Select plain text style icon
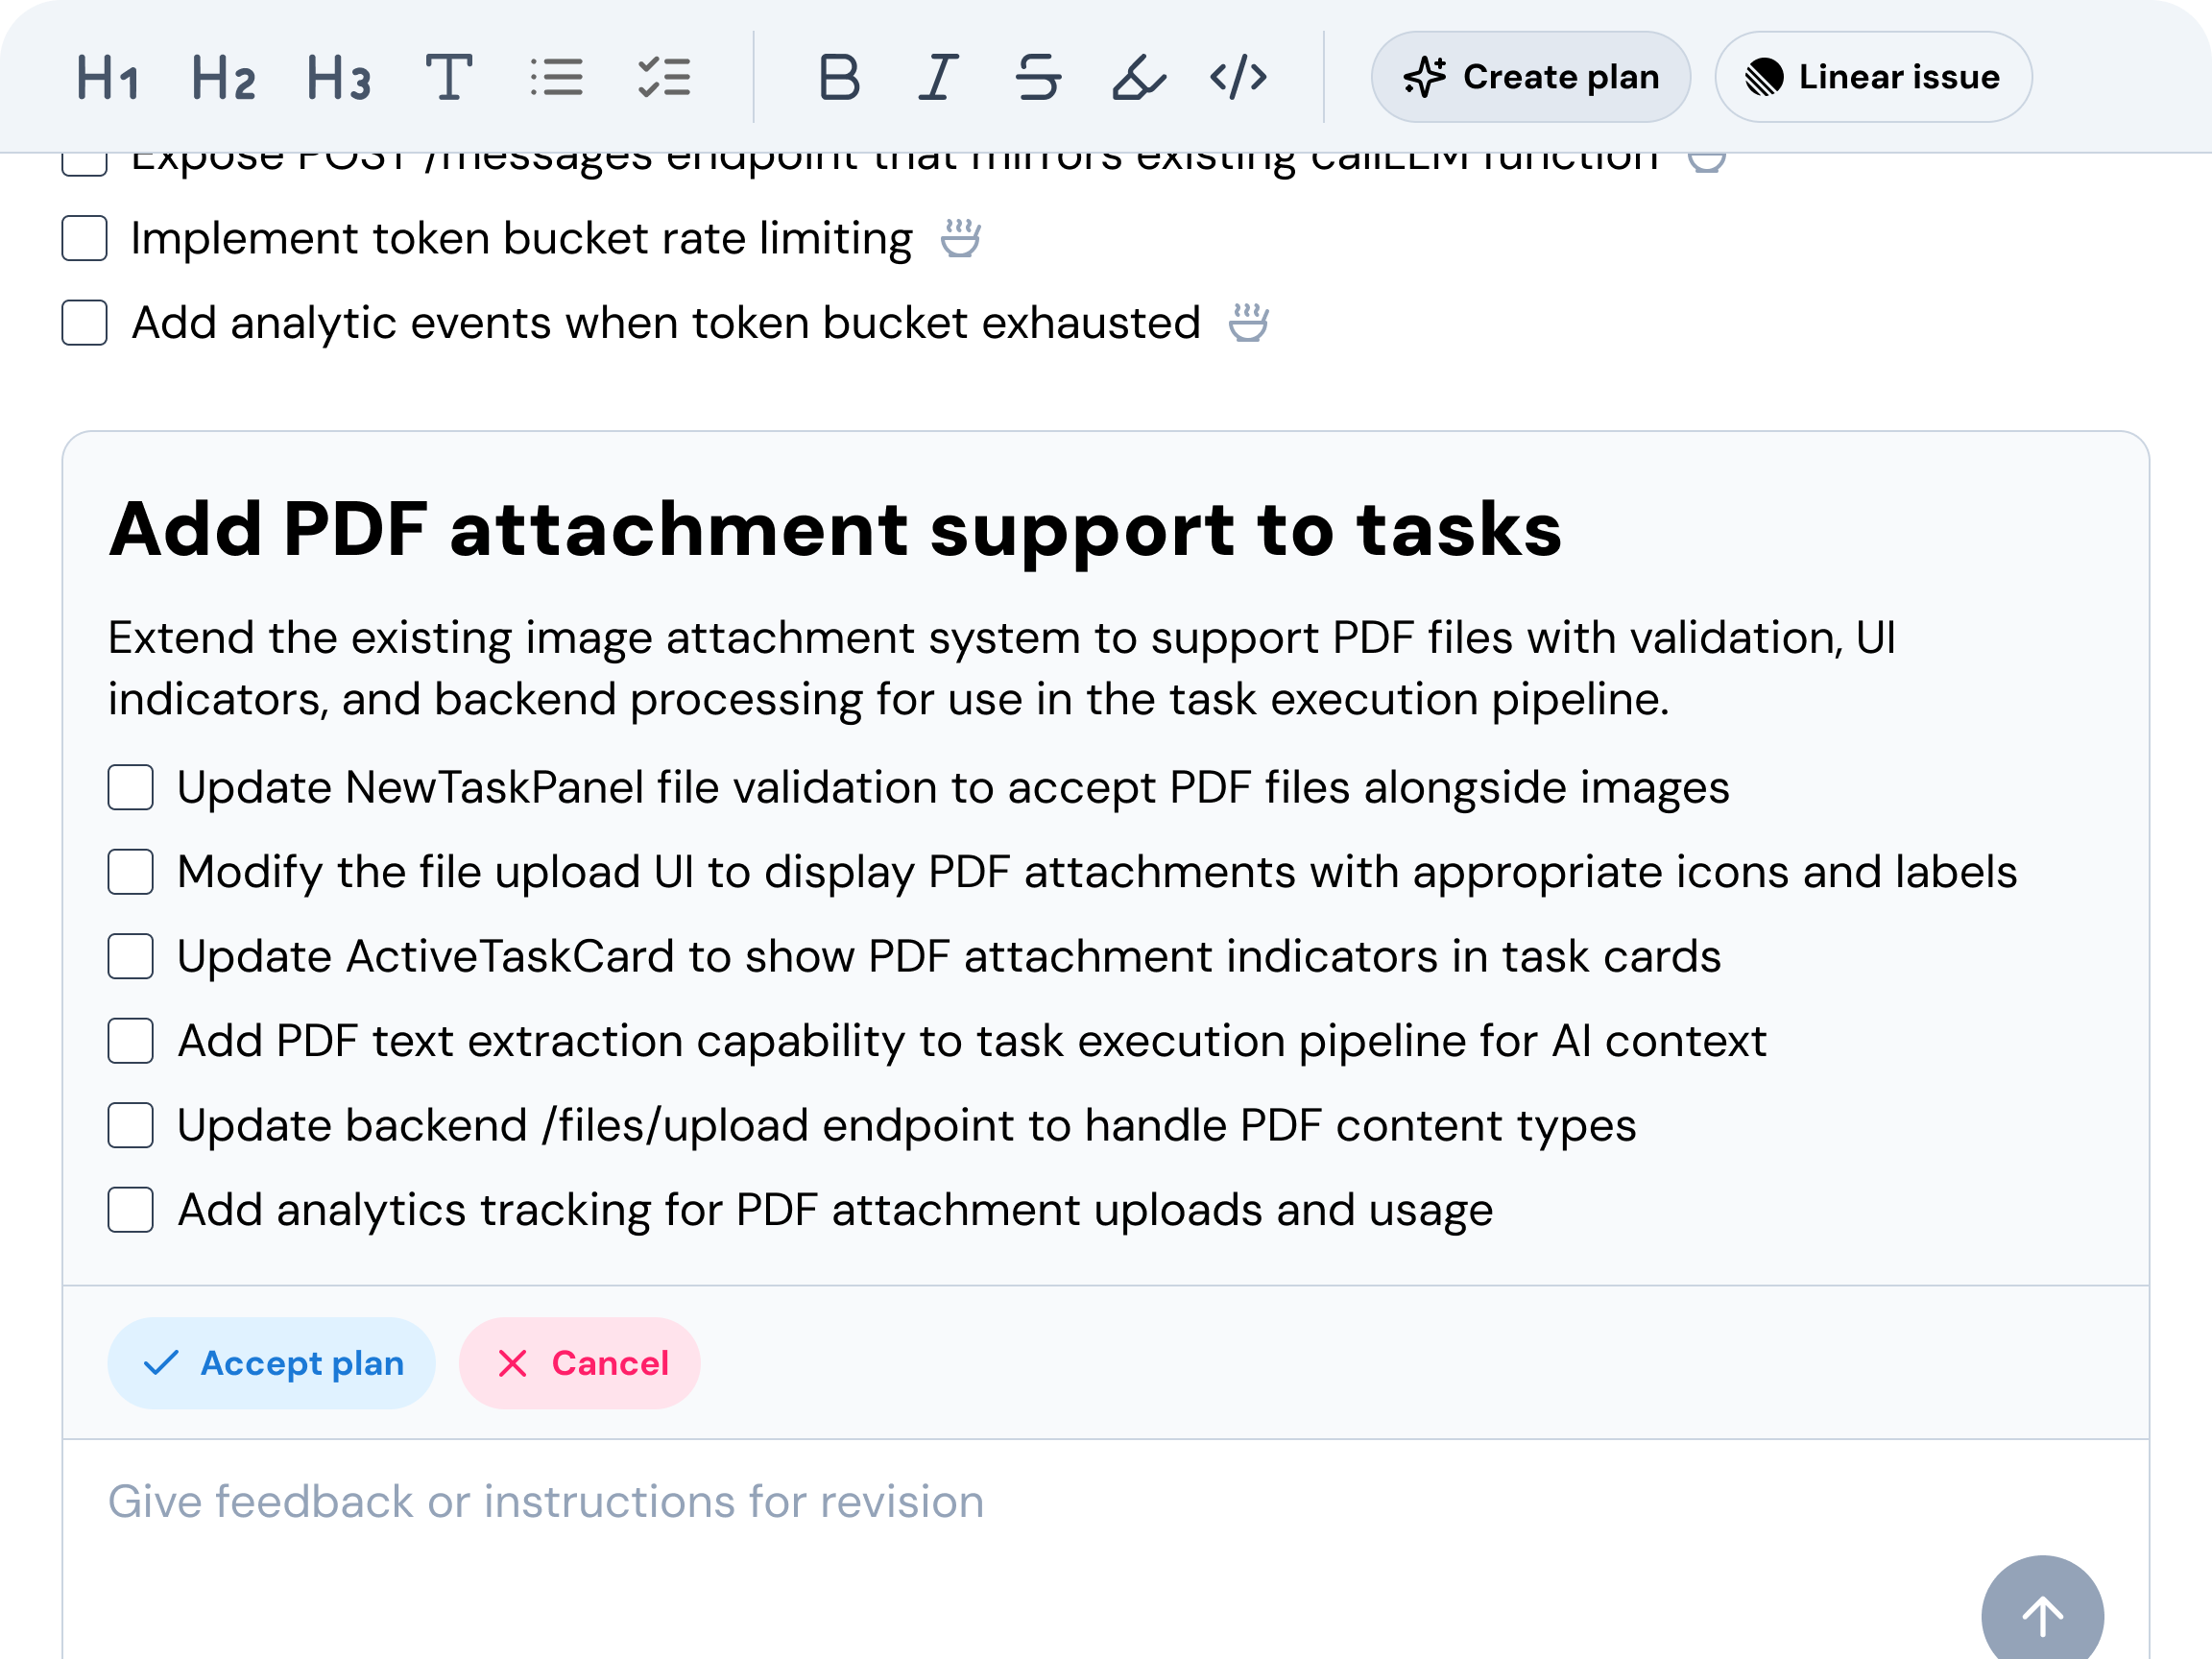 [448, 78]
